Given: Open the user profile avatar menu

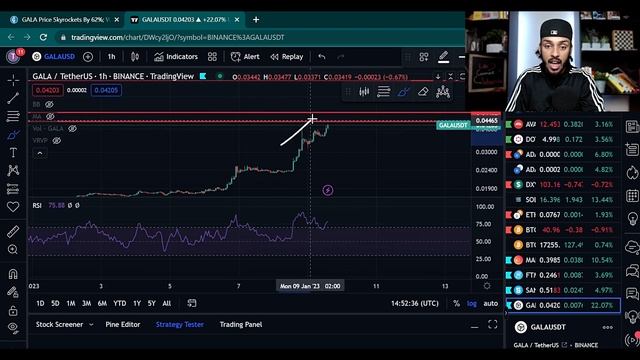Looking at the screenshot, I should (14, 56).
